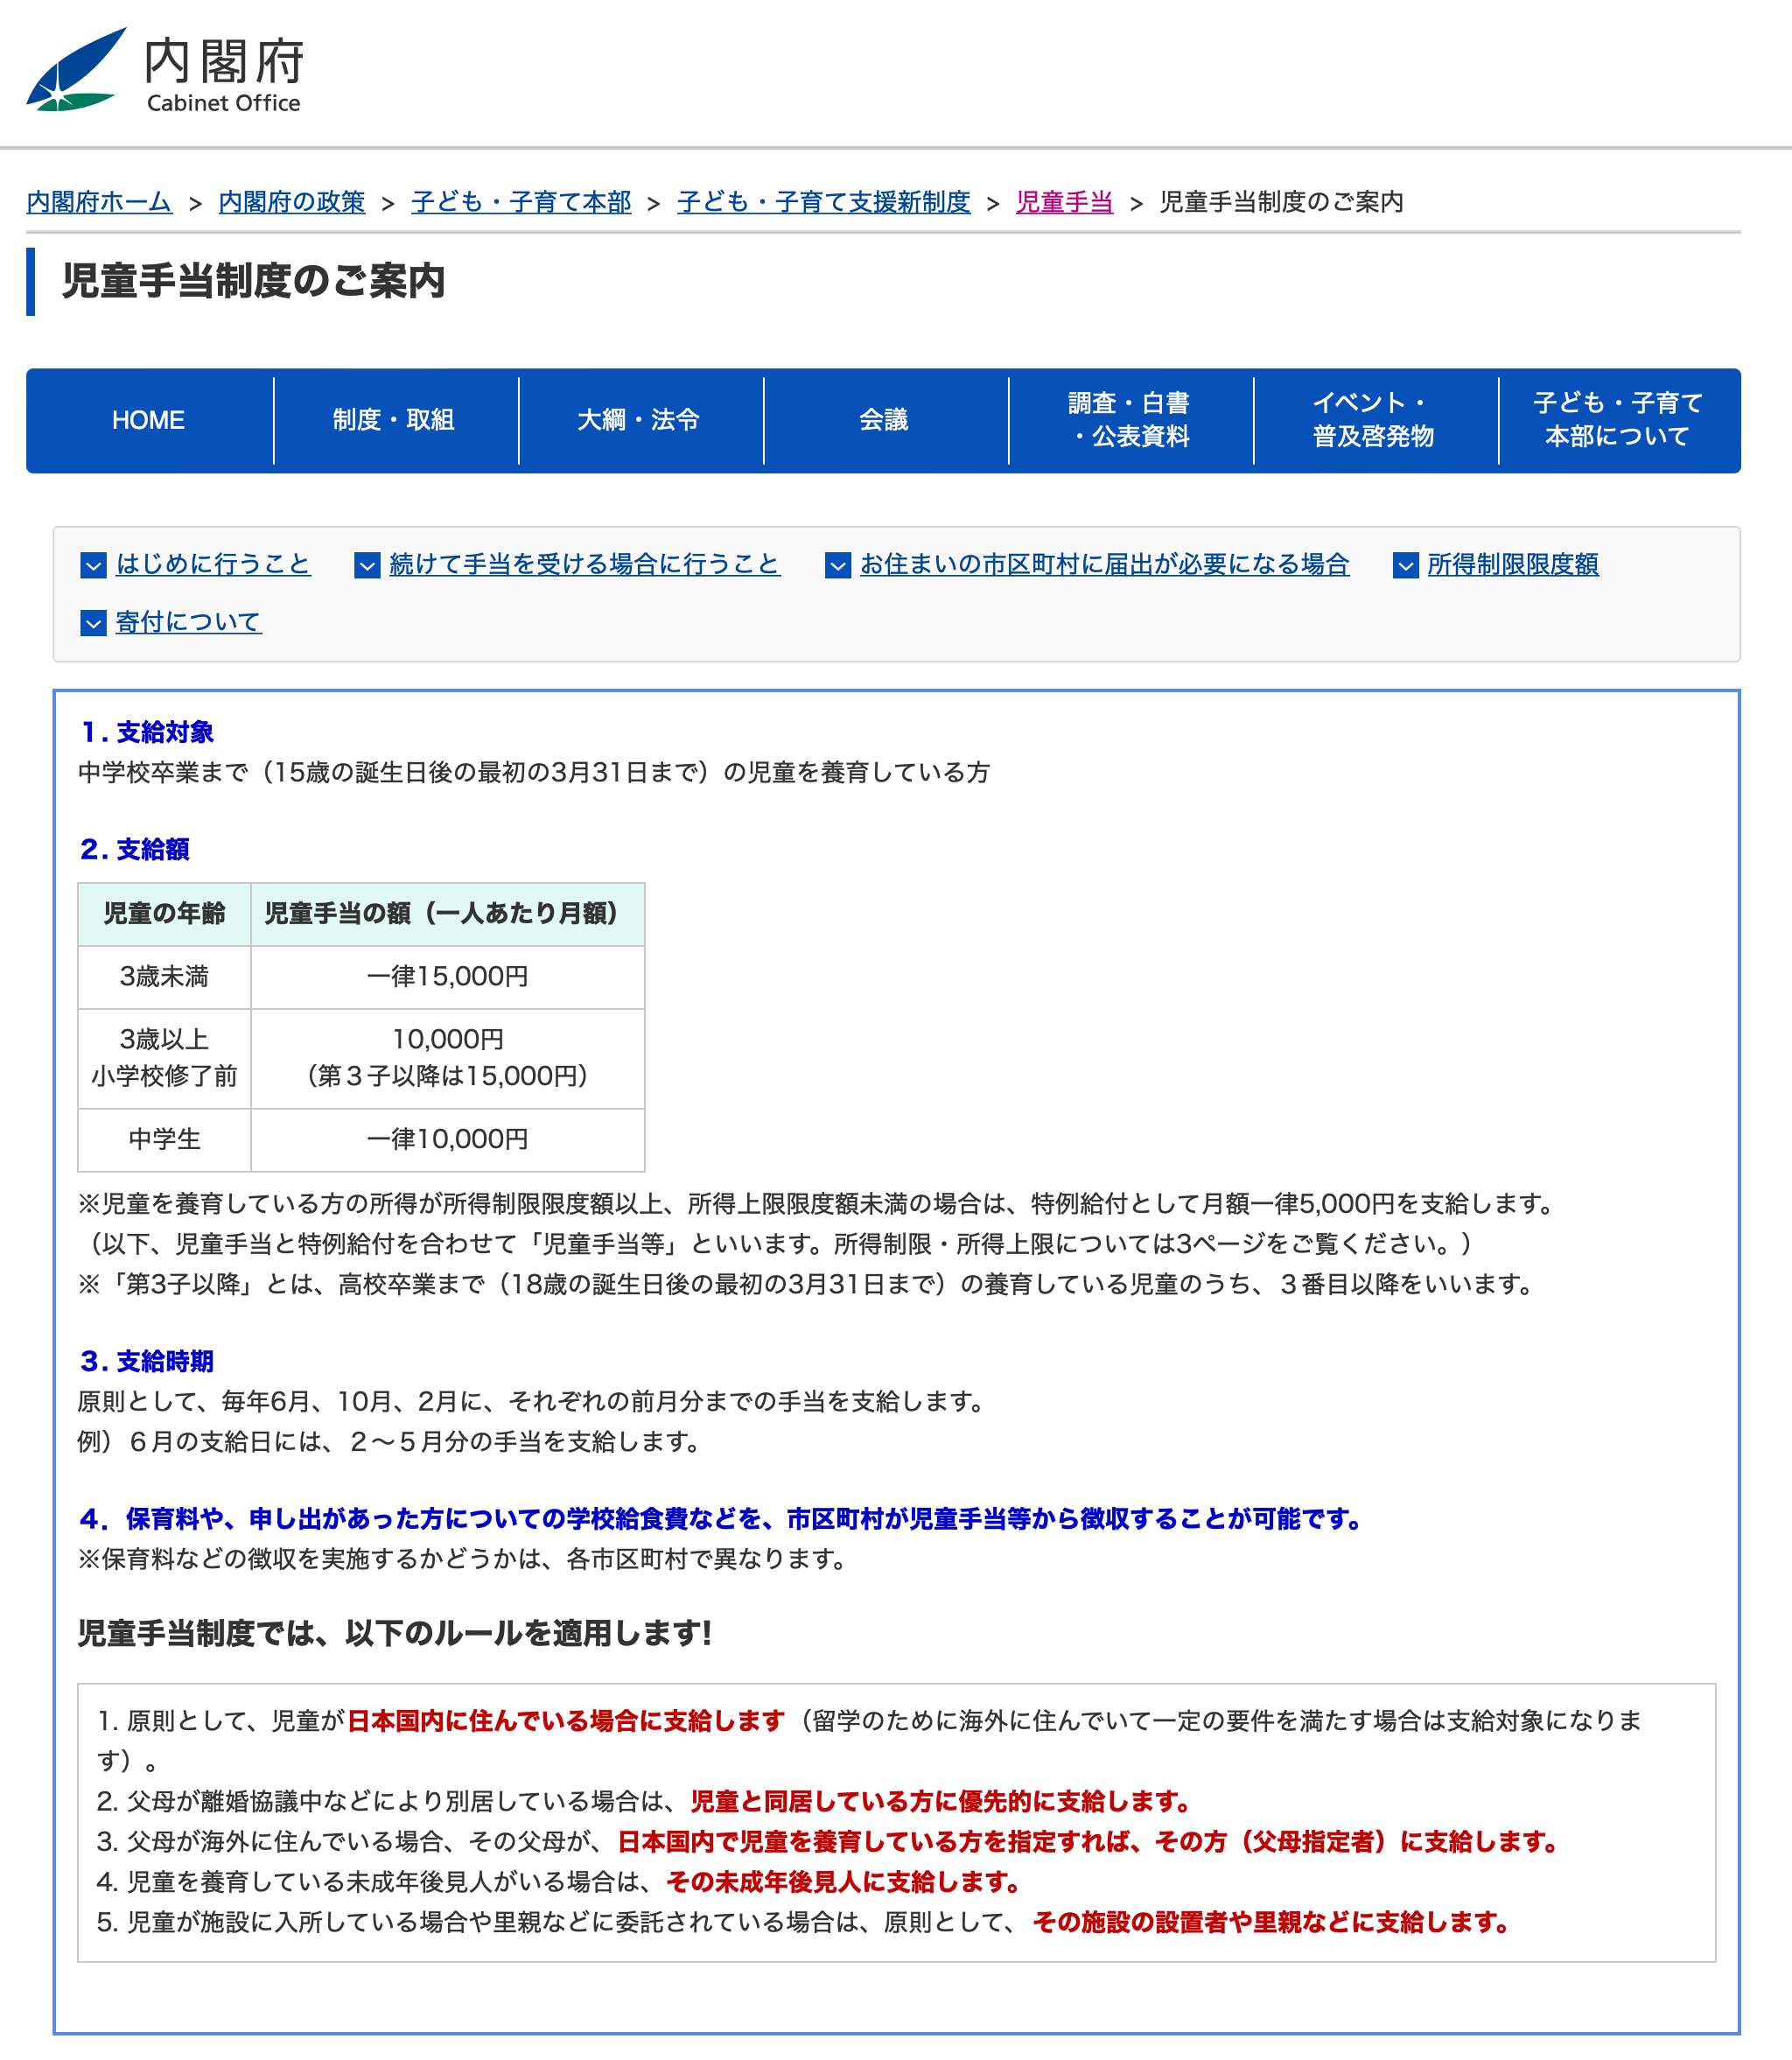Open the 調査・白書・公表資料 section
The image size is (1792, 2060).
tap(1130, 421)
